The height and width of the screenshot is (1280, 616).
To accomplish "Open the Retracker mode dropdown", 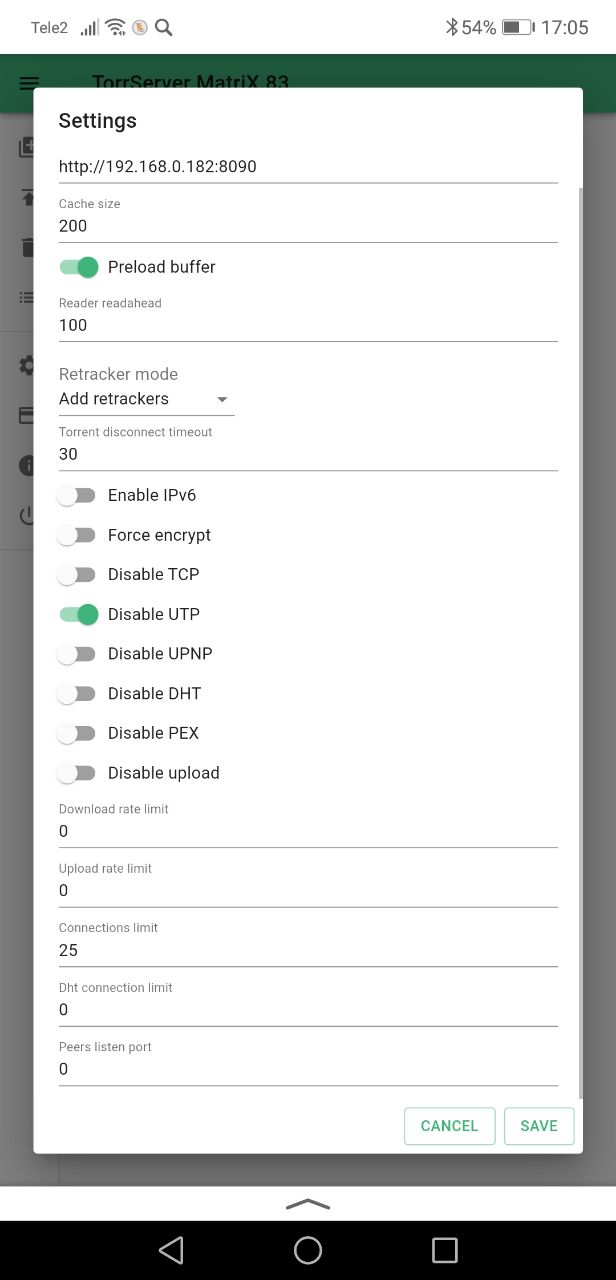I will coord(146,399).
